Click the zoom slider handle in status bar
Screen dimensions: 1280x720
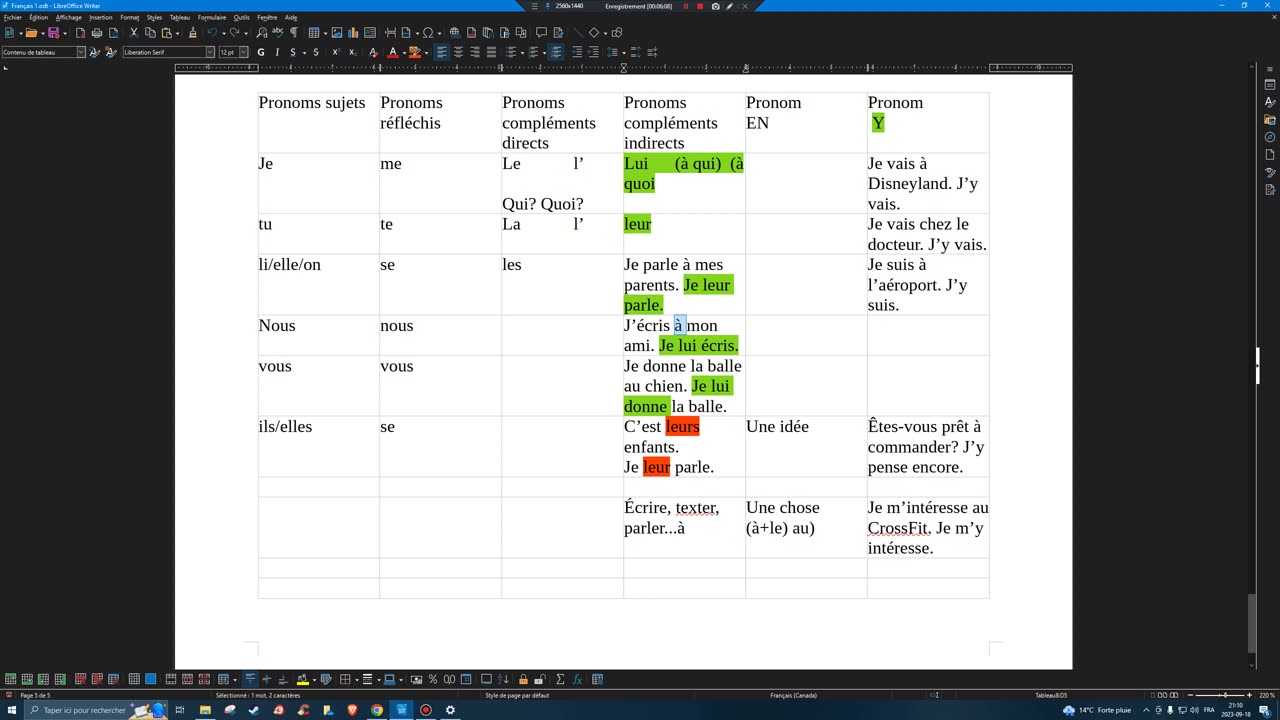[x=1225, y=695]
